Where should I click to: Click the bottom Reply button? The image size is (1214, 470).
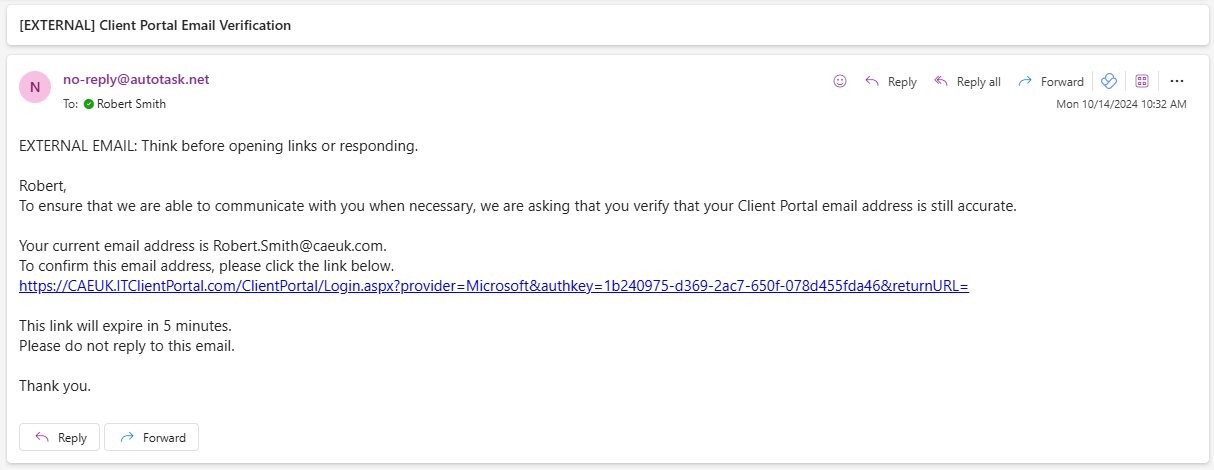tap(60, 437)
